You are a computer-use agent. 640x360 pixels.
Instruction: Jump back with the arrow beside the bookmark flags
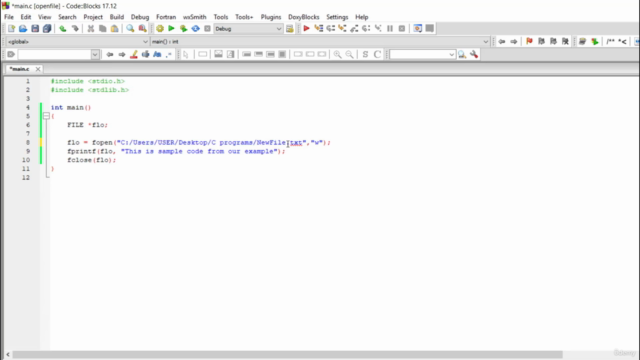[x=502, y=42]
